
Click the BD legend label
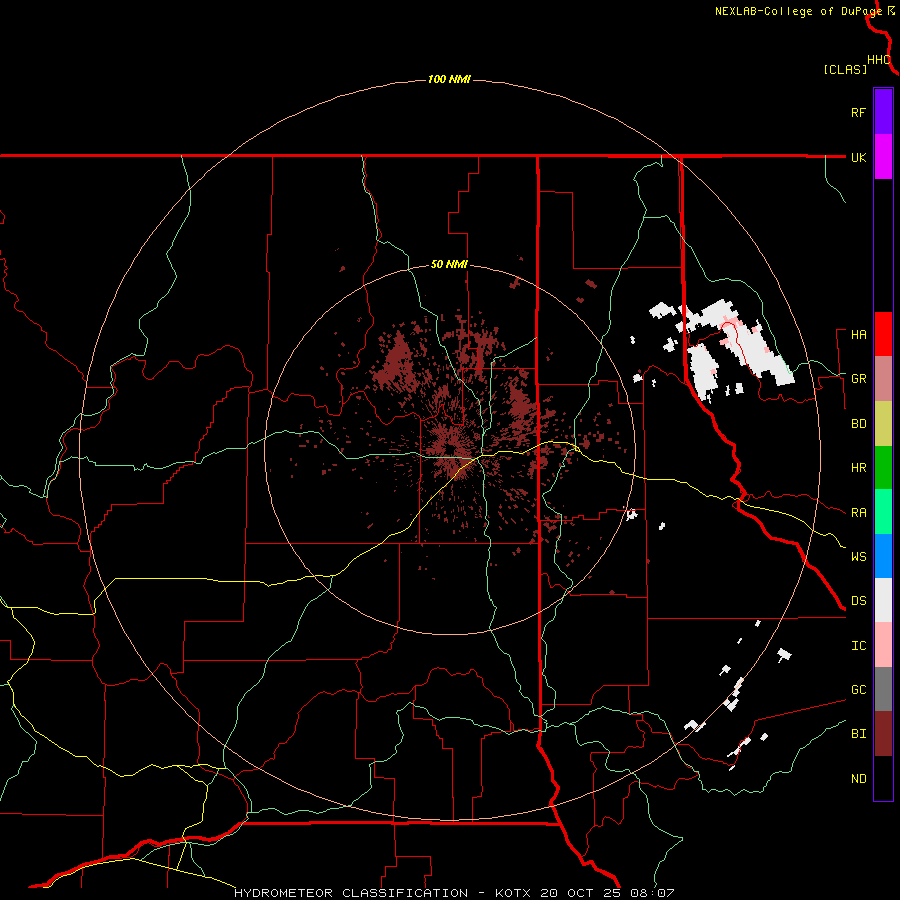858,424
